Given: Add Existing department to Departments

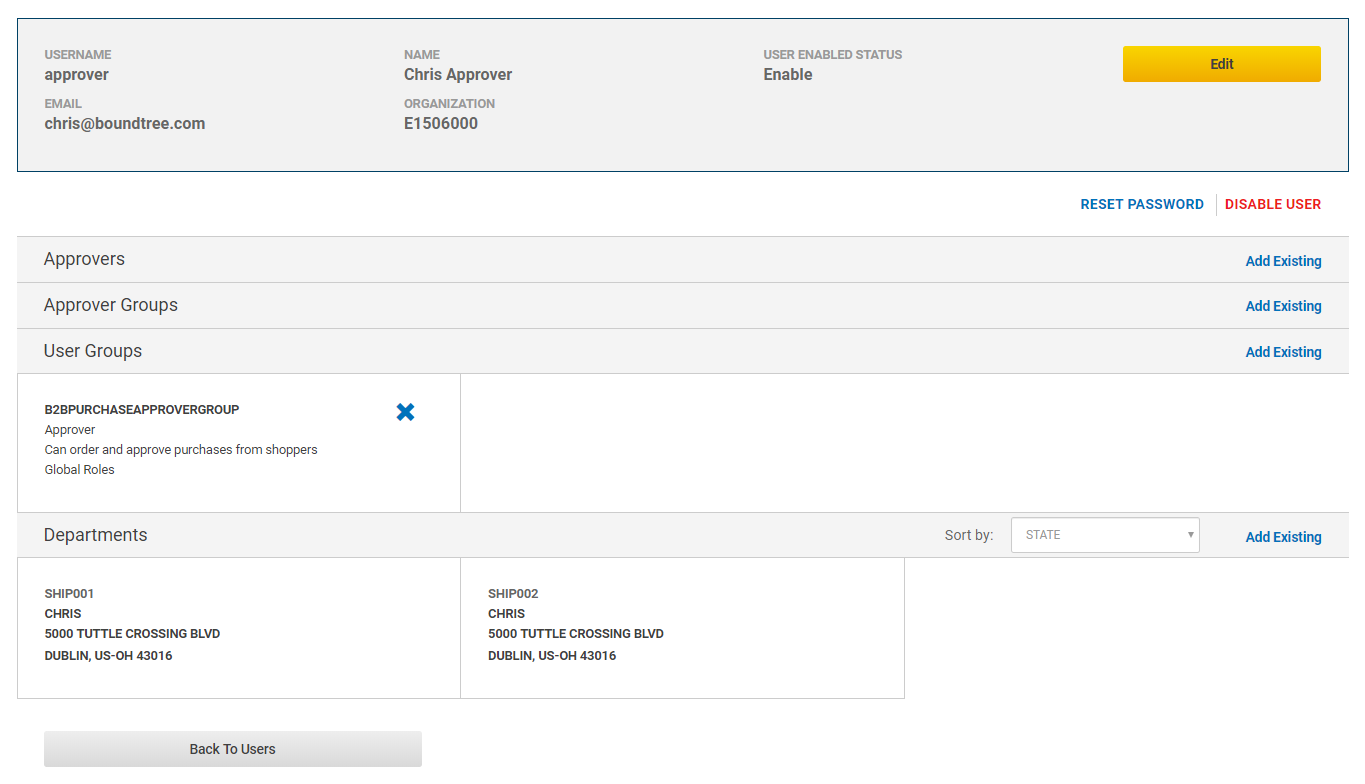Looking at the screenshot, I should pos(1283,537).
